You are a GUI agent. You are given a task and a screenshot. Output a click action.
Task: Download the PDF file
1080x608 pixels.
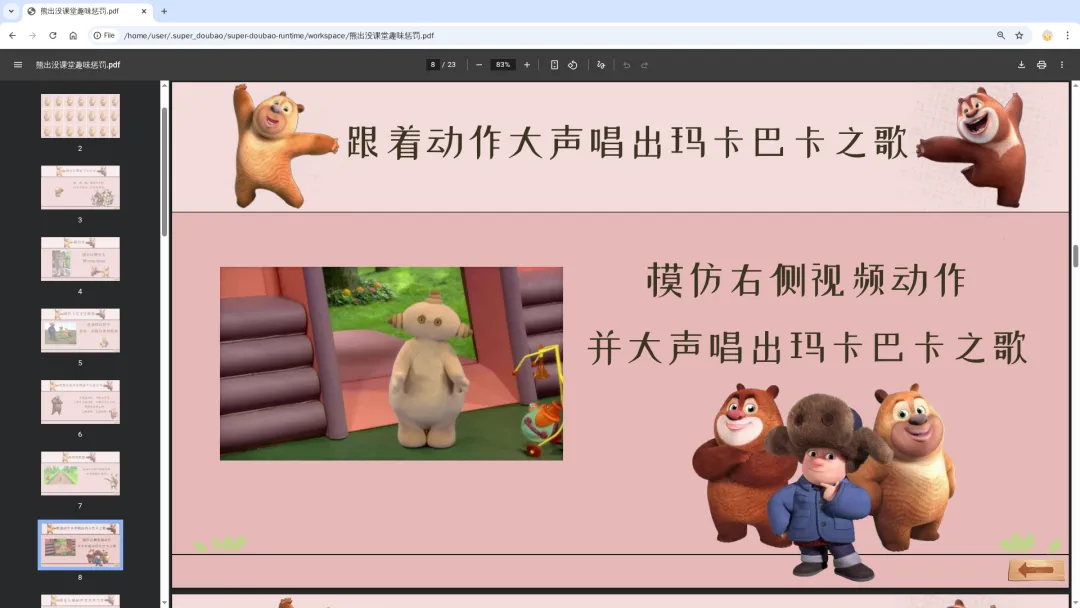(1021, 65)
